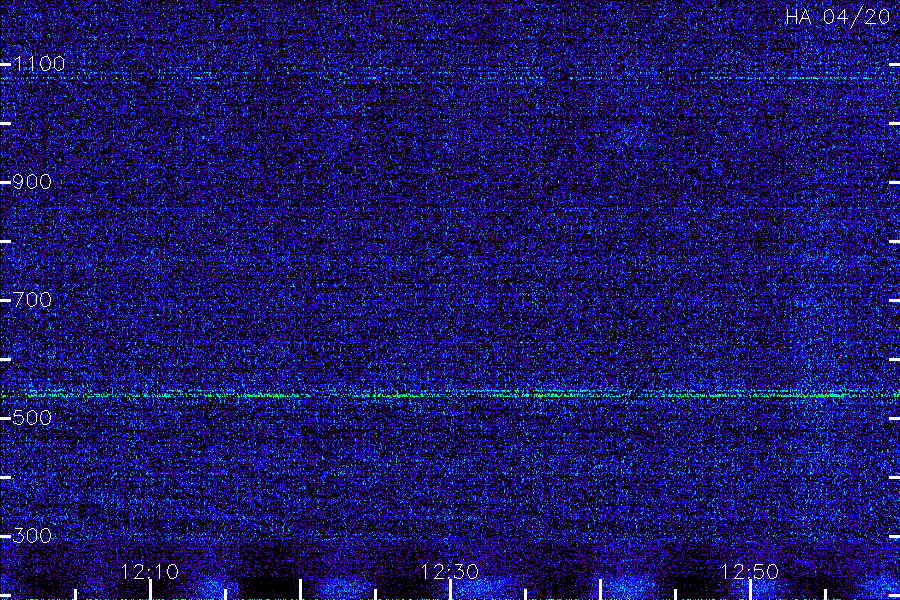Screen dimensions: 900x600
Task: Click the time tick mark below 12:10
Action: (x=150, y=590)
